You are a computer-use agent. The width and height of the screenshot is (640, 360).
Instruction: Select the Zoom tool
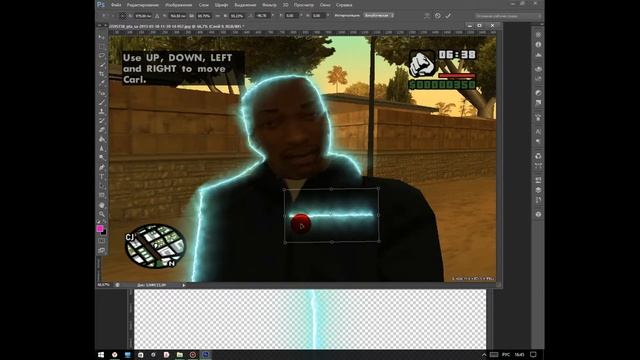click(x=102, y=213)
